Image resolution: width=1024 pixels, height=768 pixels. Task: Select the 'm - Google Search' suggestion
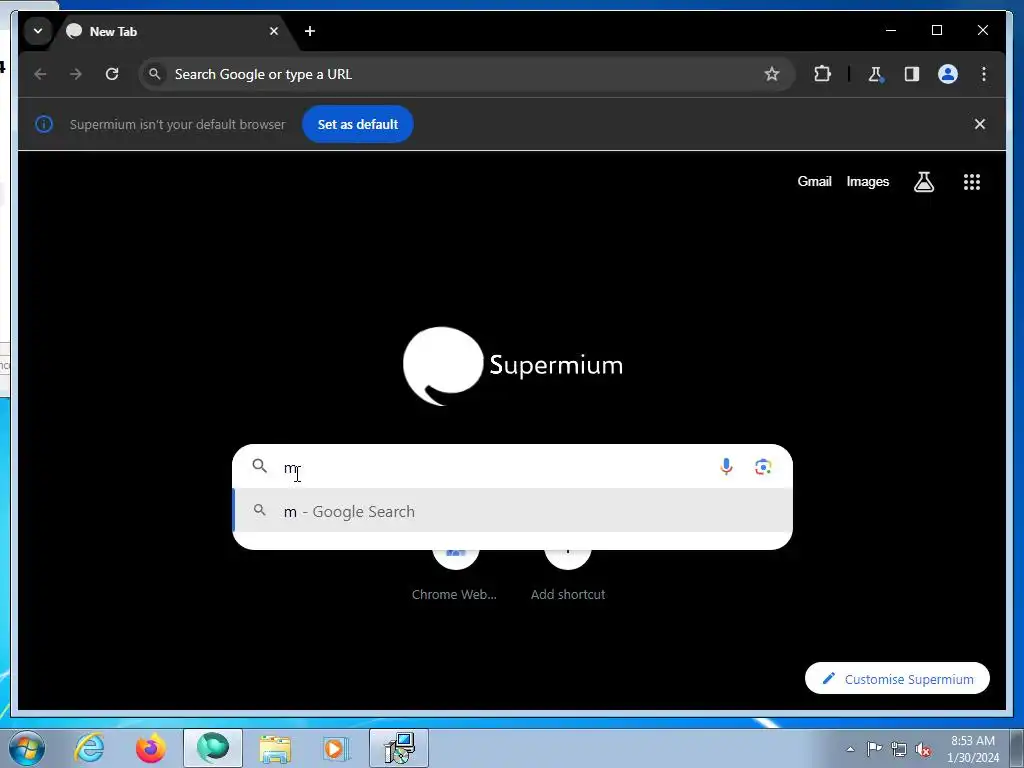[513, 511]
